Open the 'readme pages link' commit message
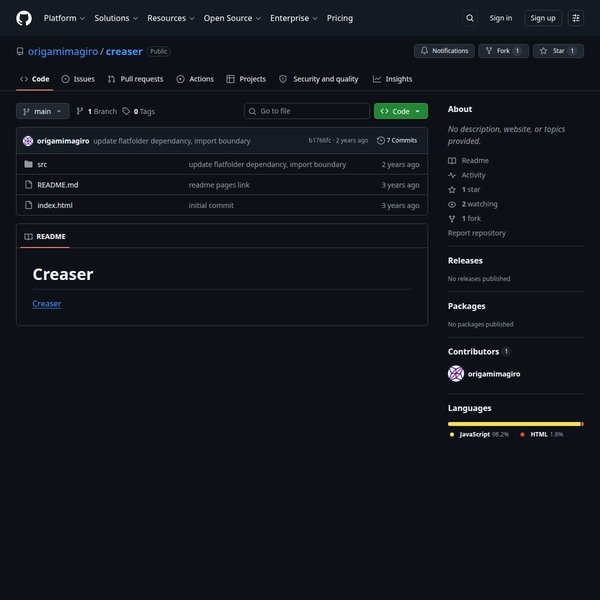The image size is (600, 600). point(219,185)
